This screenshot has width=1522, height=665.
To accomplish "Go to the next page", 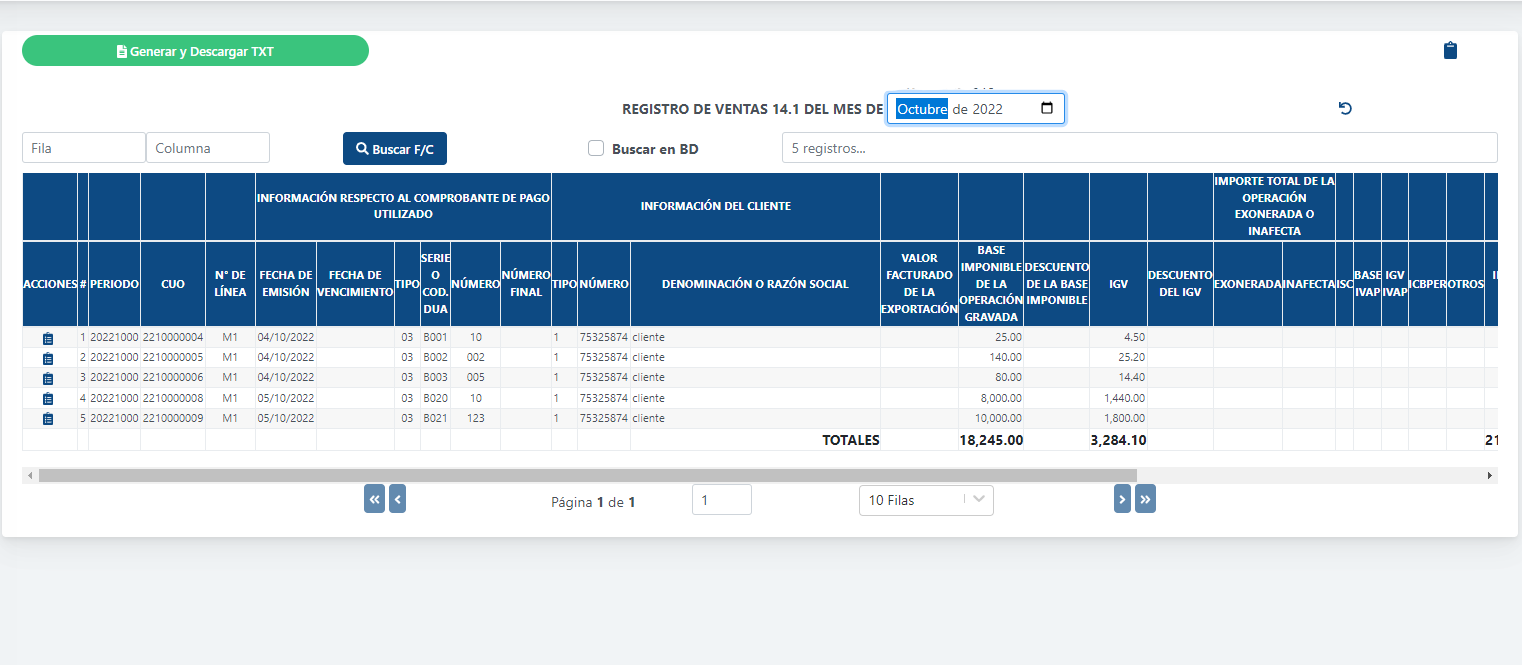I will click(1122, 499).
